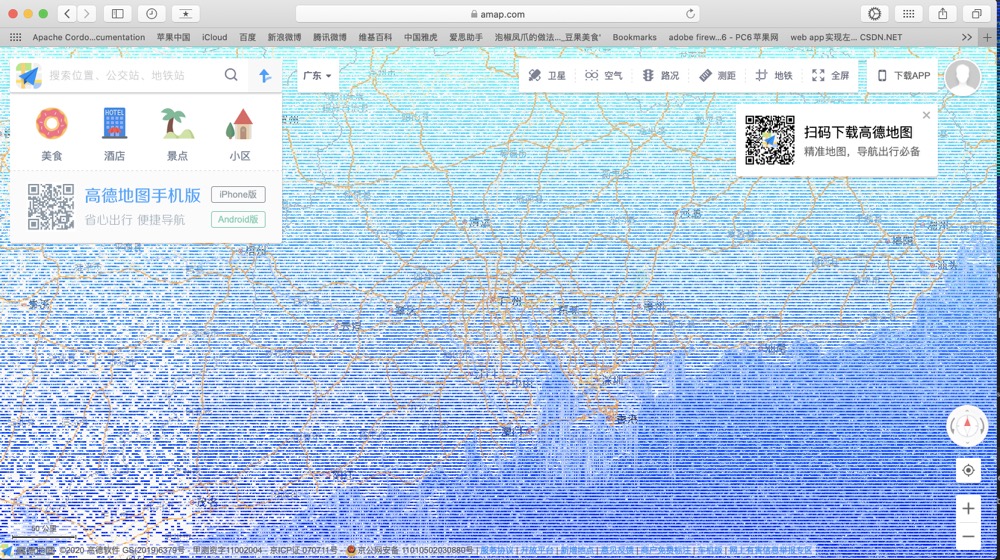This screenshot has width=1000, height=560.
Task: Open the 地铁 subway map menu
Action: [773, 76]
